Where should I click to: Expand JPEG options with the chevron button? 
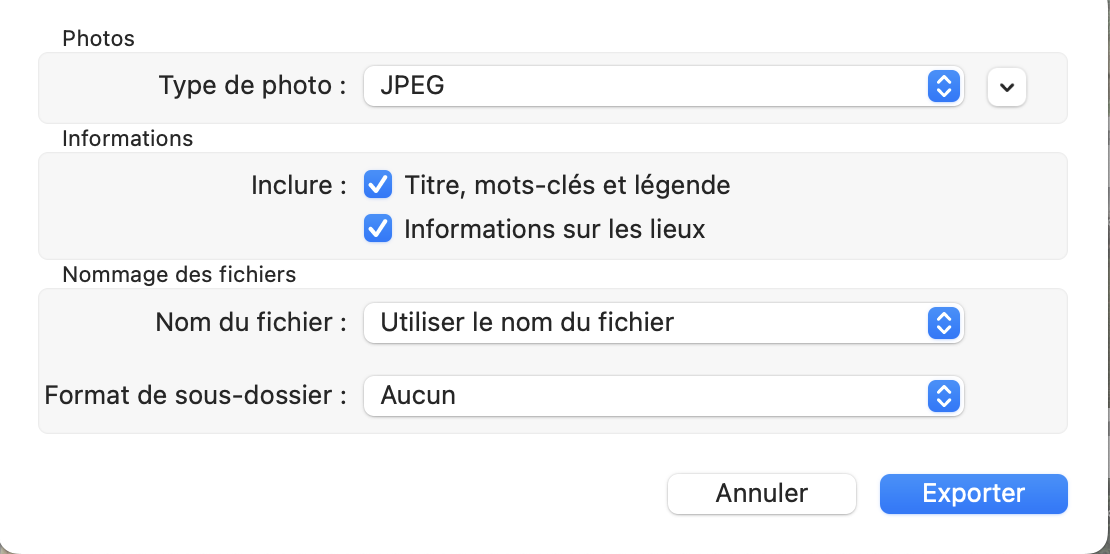pyautogui.click(x=1007, y=87)
